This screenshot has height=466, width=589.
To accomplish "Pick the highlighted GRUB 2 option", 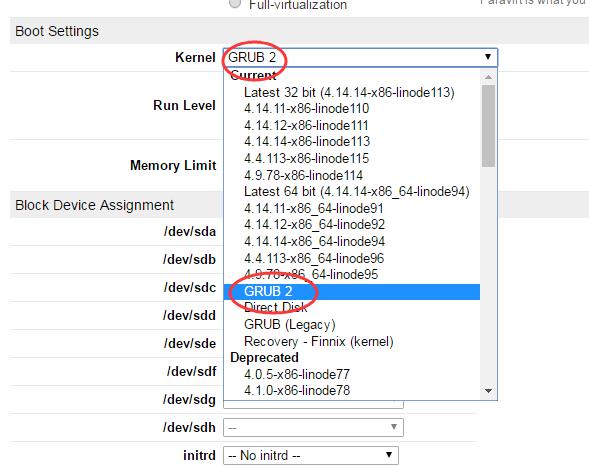I will coord(352,291).
